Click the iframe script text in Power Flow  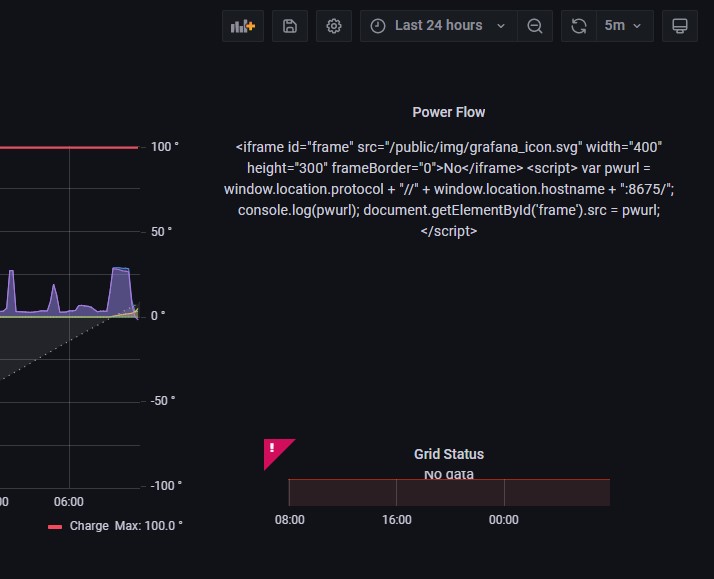click(449, 189)
